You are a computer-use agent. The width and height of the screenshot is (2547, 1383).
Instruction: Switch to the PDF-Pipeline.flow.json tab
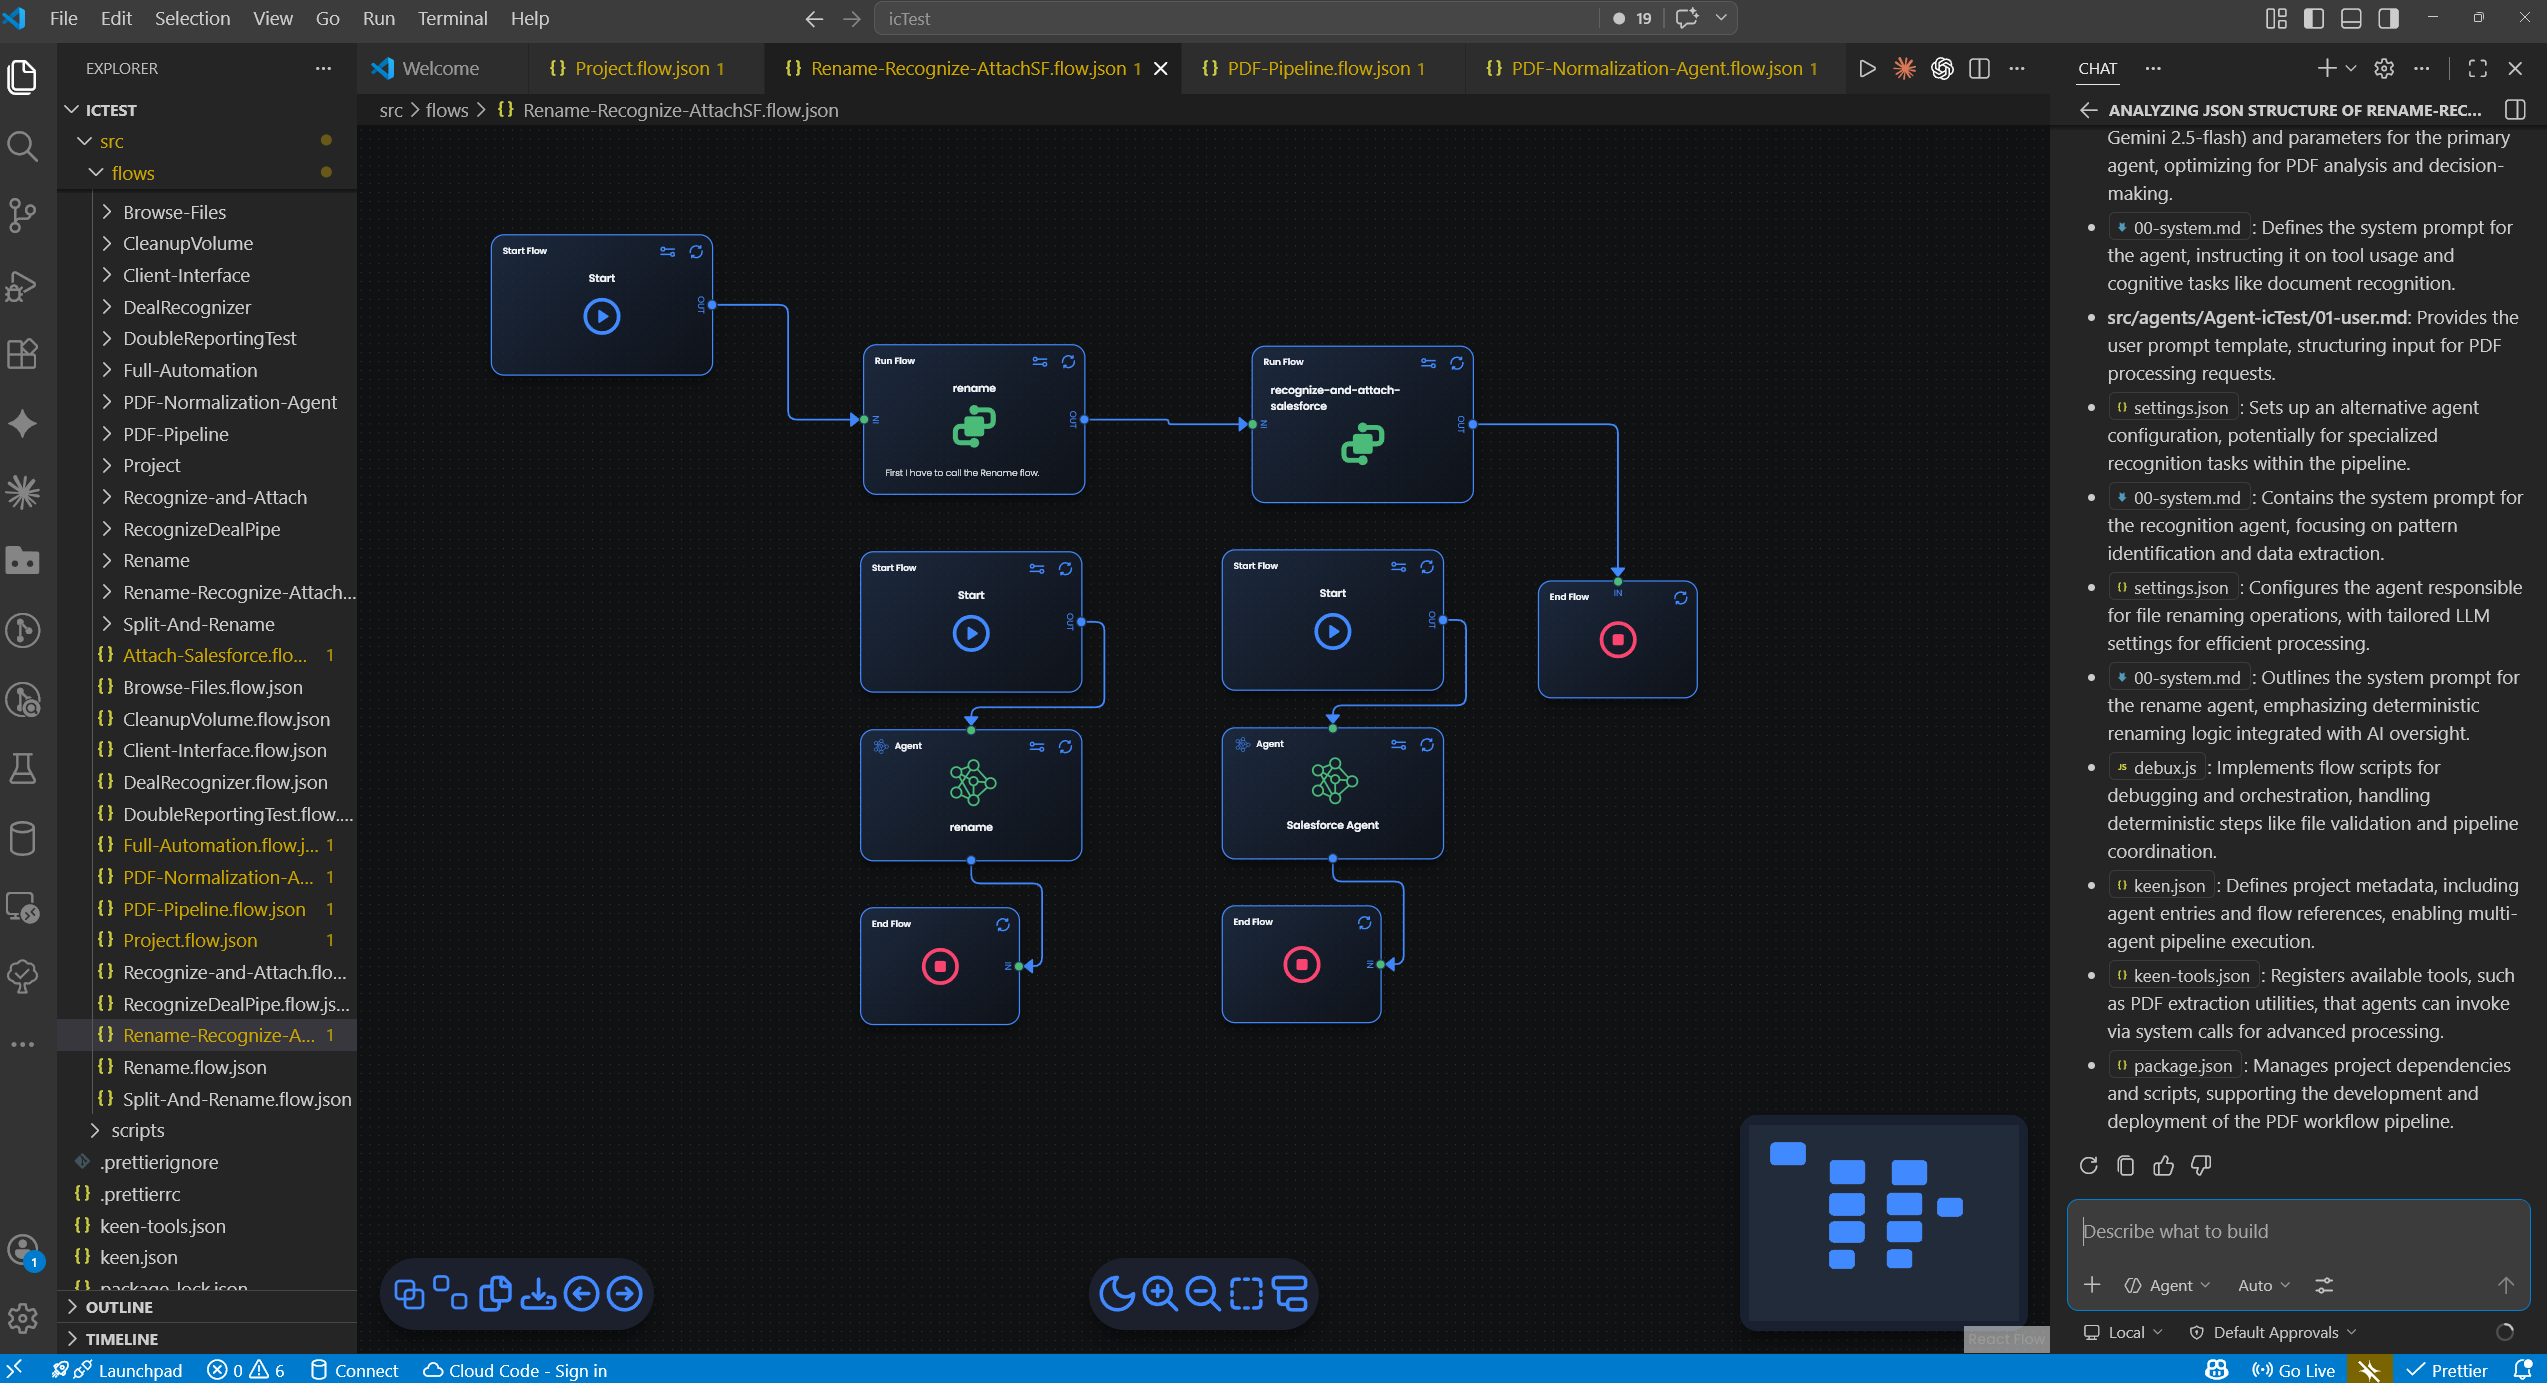point(1323,68)
